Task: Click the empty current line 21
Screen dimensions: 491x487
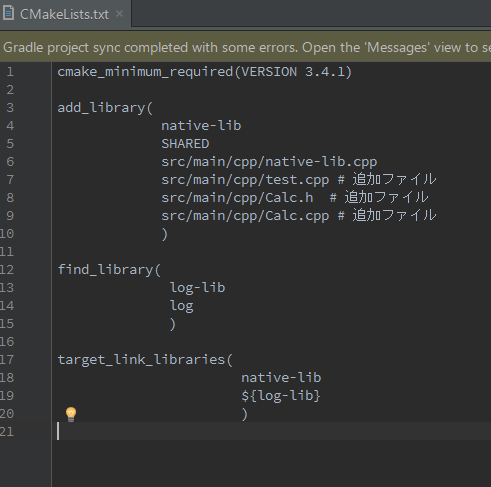Action: coord(272,431)
